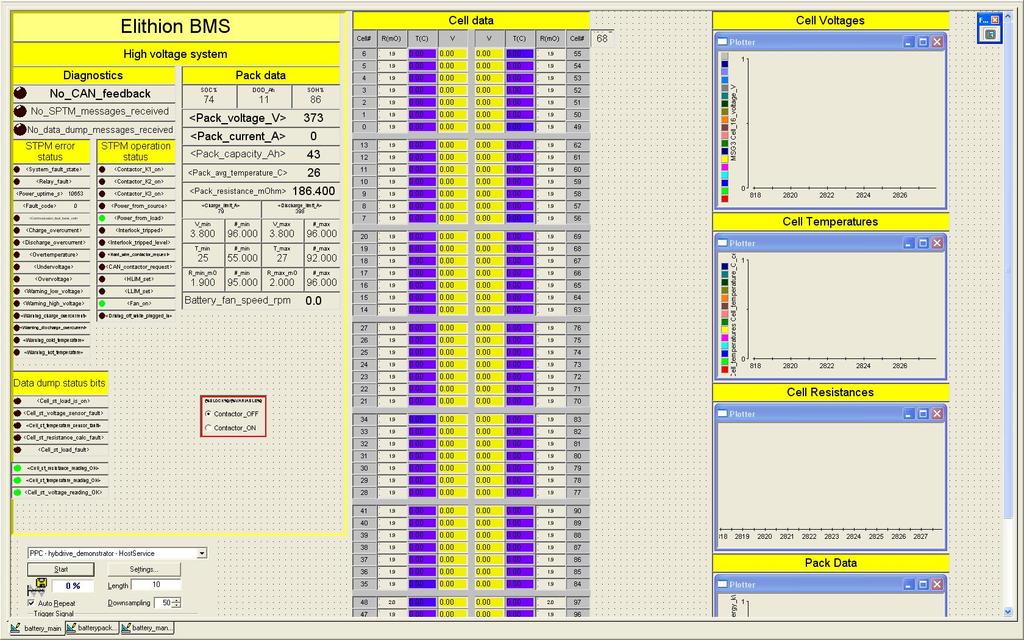Screen dimensions: 1024x640
Task: Click the LLIM_set LED indicator
Action: coord(102,291)
